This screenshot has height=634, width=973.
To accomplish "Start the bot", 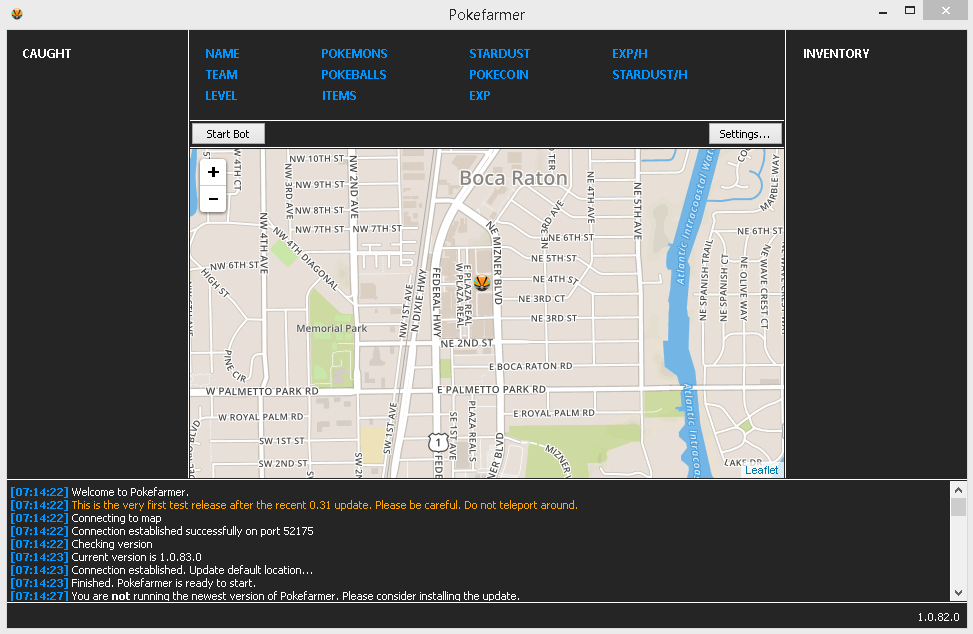I will (228, 134).
